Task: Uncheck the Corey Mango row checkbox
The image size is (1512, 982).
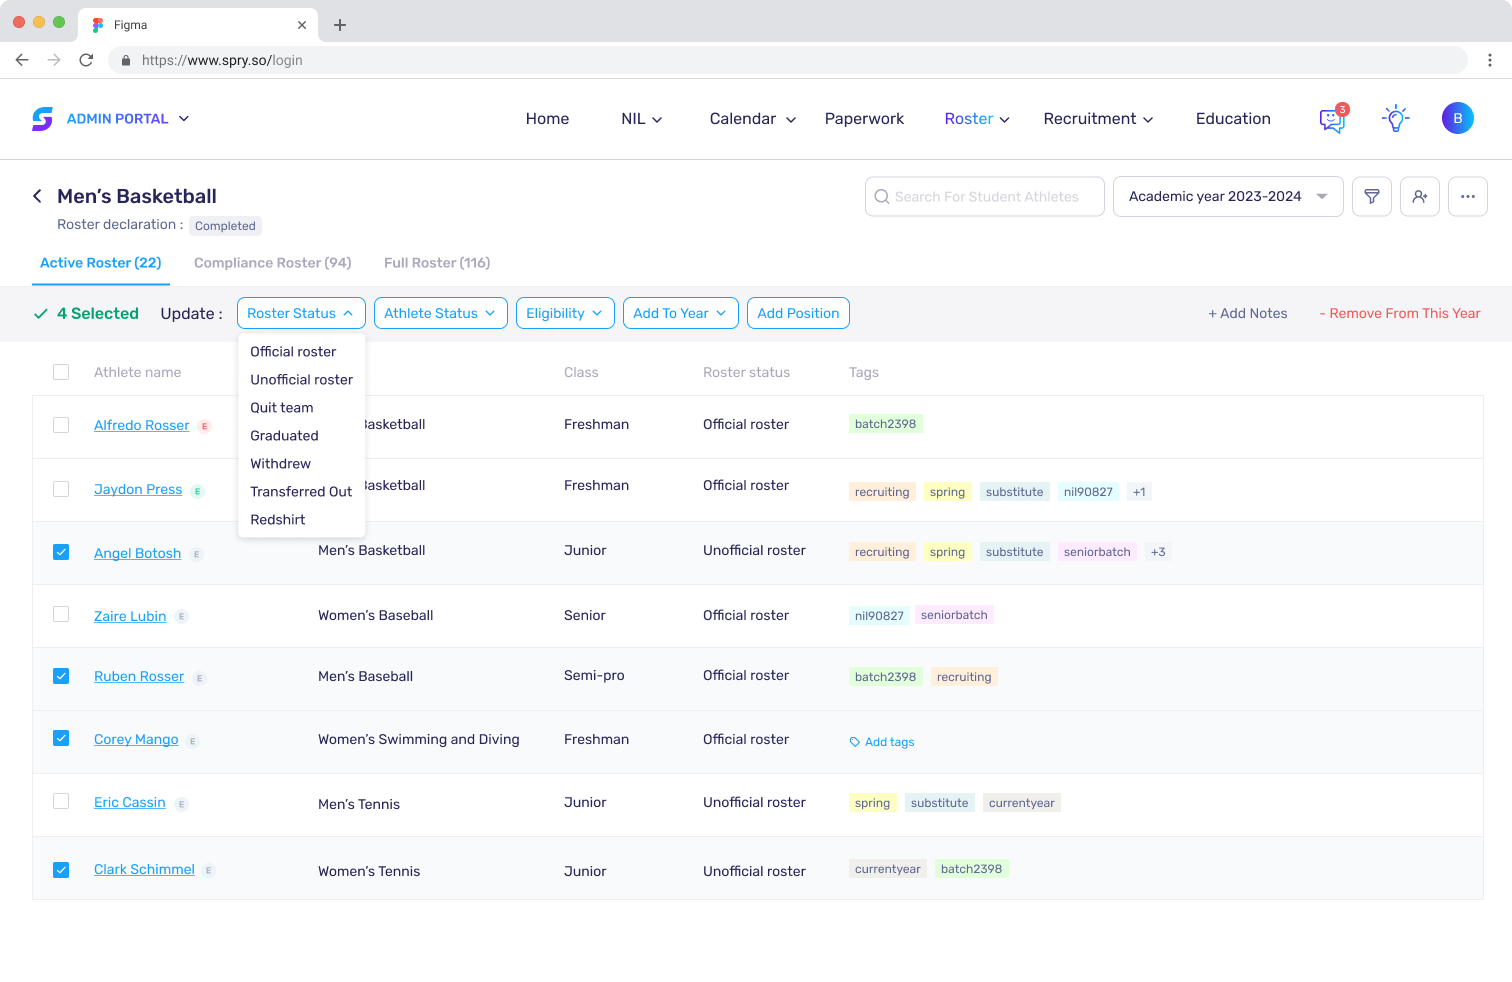Action: (x=61, y=738)
